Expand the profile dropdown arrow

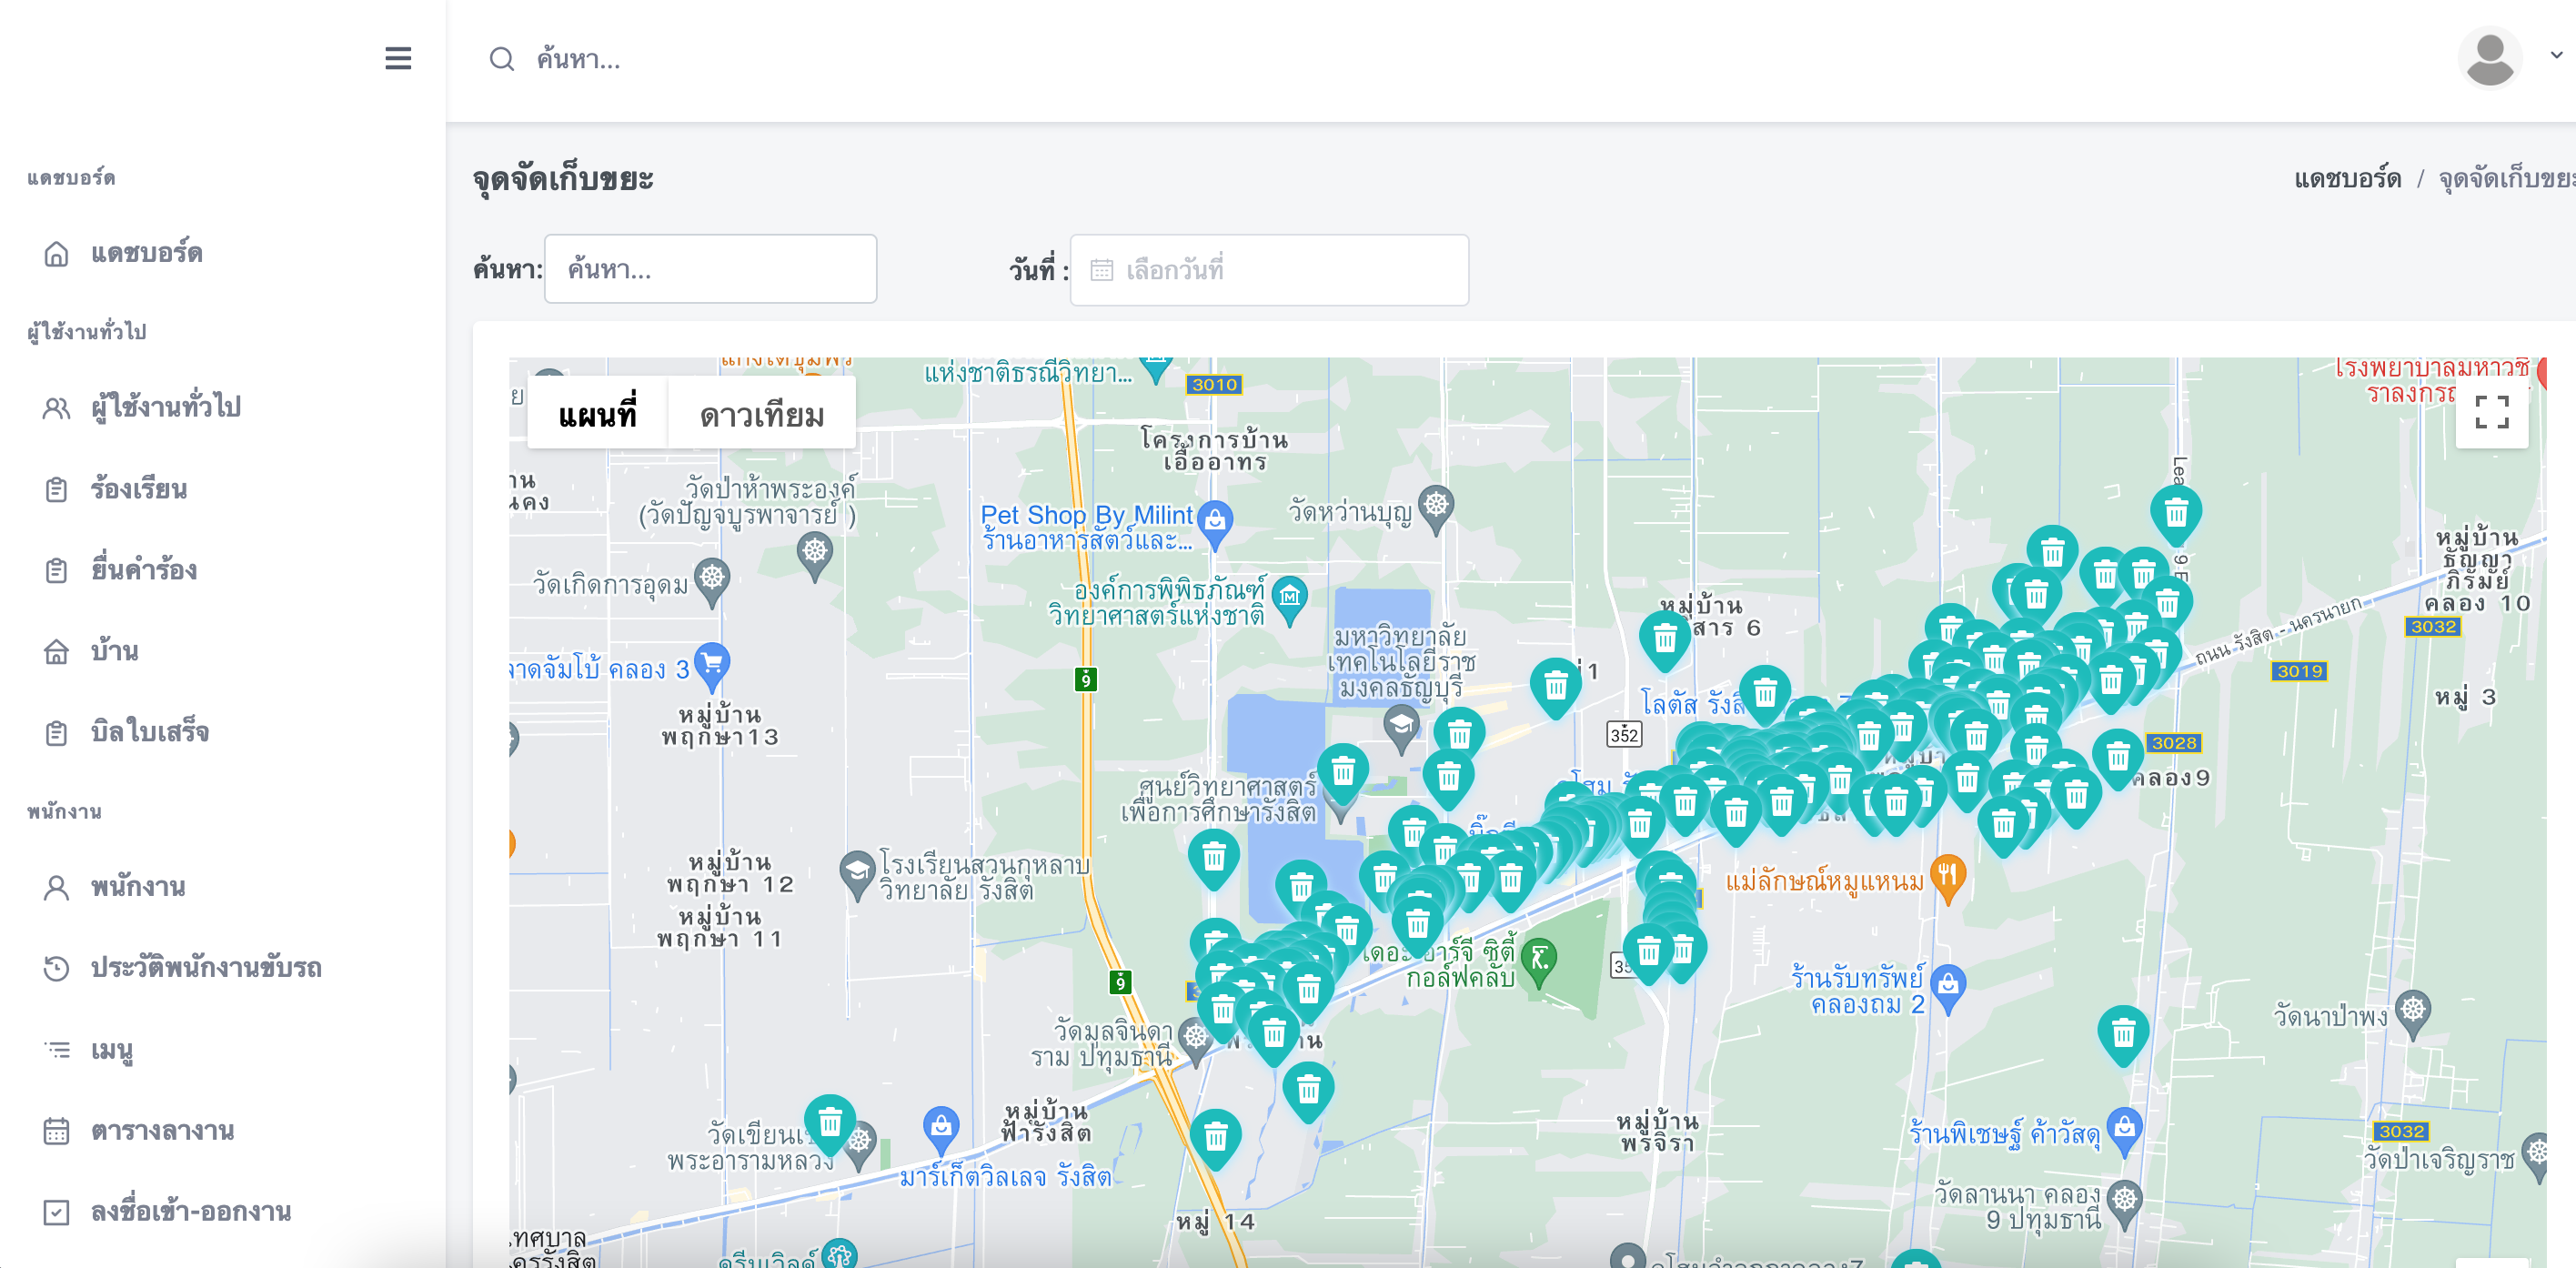click(2556, 56)
